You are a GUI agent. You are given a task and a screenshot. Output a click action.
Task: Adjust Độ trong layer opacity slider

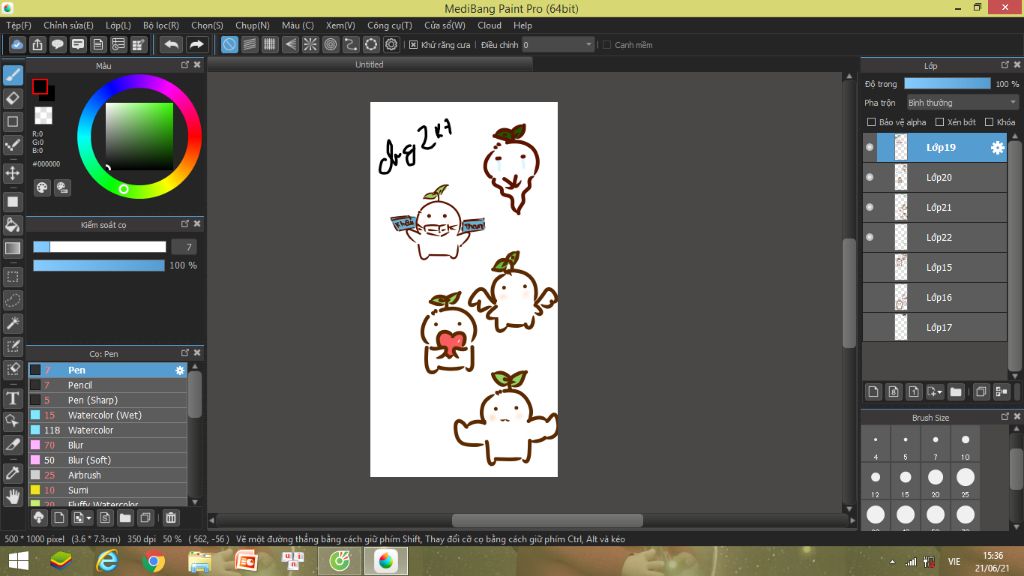click(x=947, y=84)
